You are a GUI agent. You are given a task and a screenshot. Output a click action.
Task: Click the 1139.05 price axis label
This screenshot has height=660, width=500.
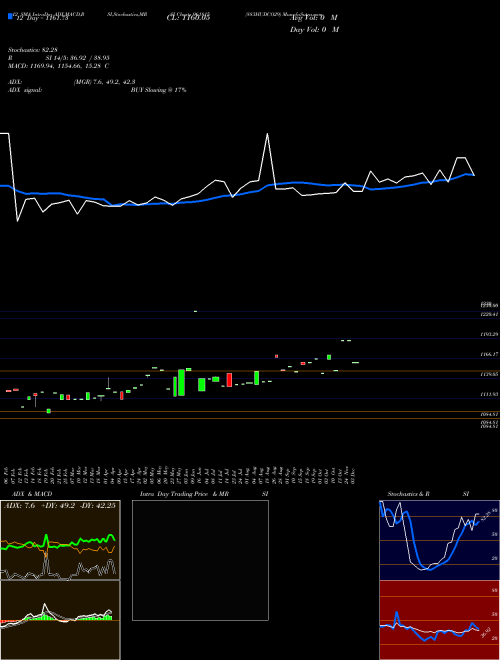coord(489,374)
